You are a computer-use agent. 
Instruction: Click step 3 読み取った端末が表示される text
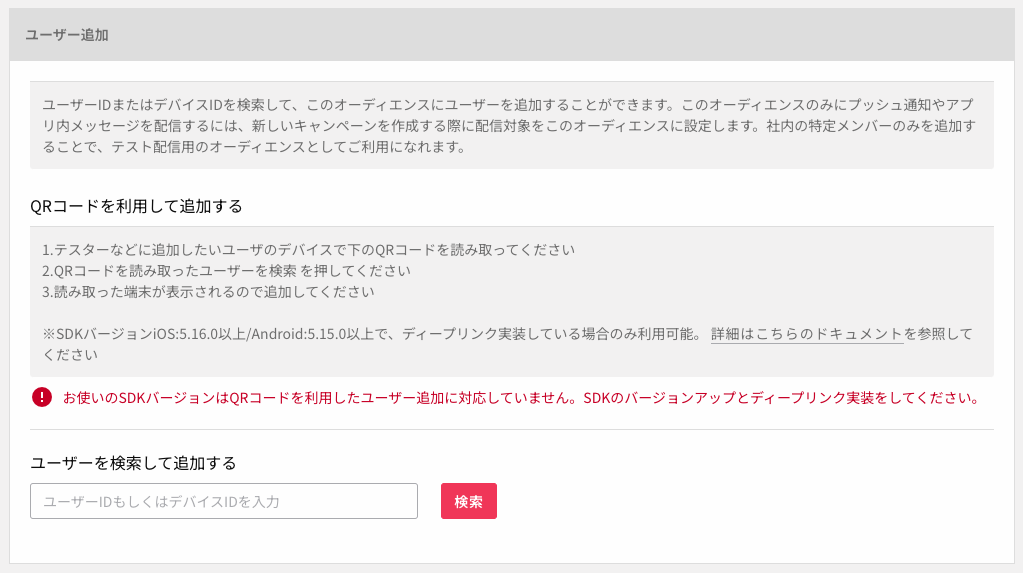[x=208, y=292]
